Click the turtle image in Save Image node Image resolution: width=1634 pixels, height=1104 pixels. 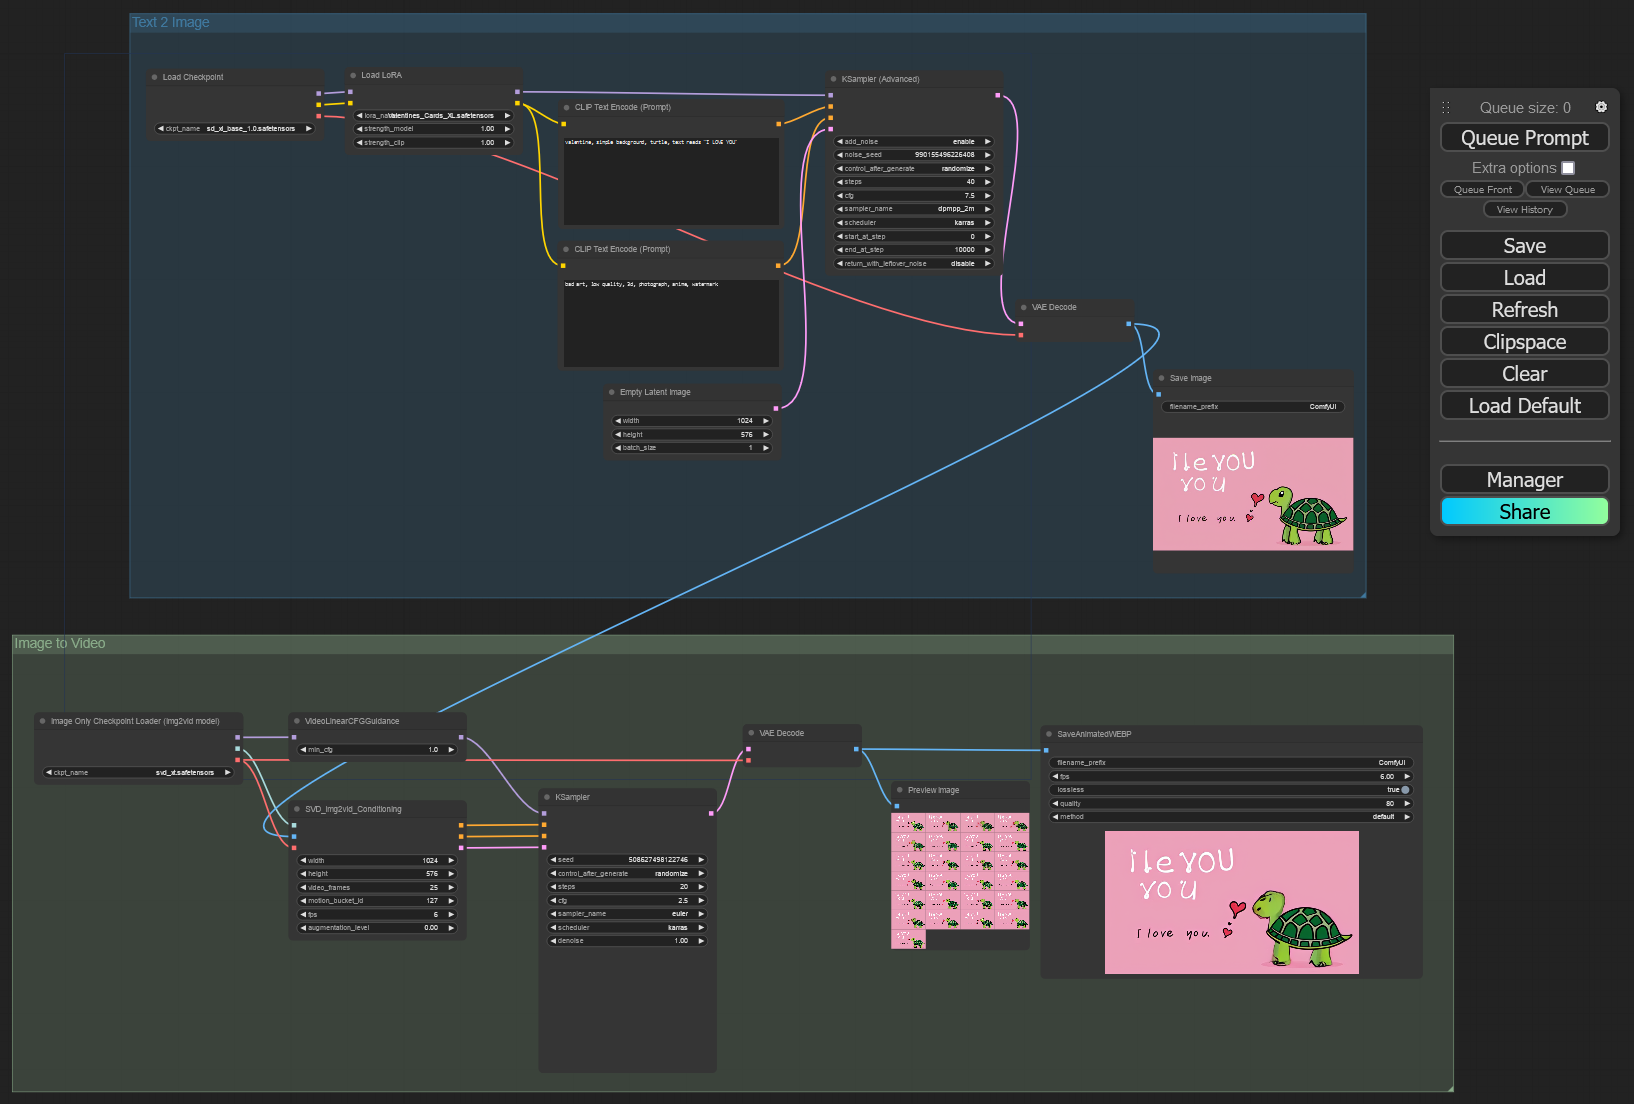[x=1252, y=494]
